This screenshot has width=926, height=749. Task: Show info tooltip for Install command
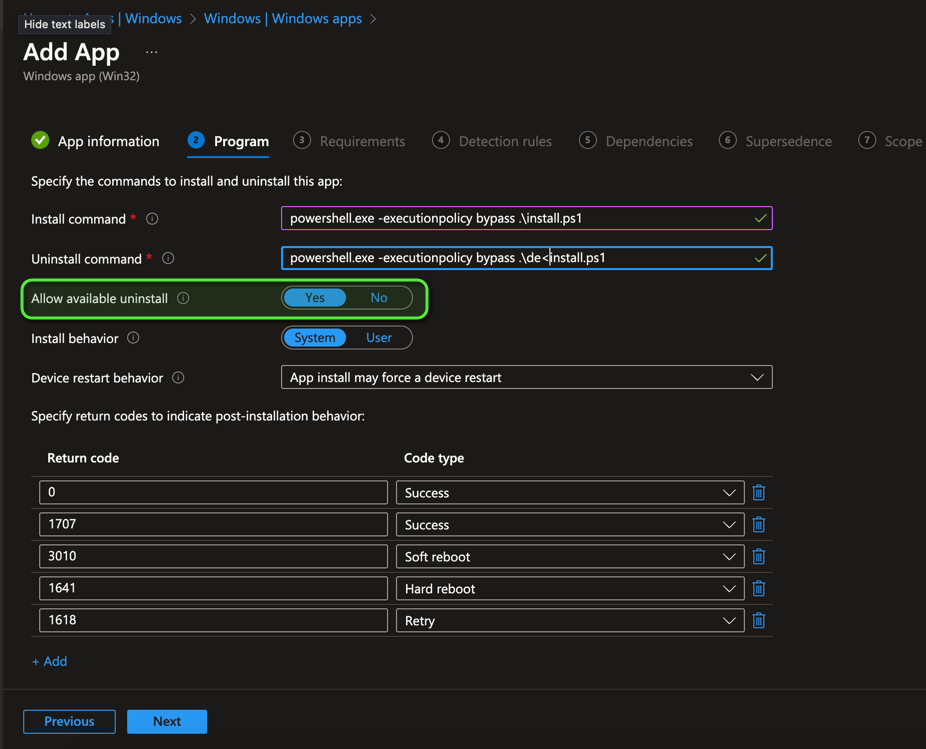(152, 219)
